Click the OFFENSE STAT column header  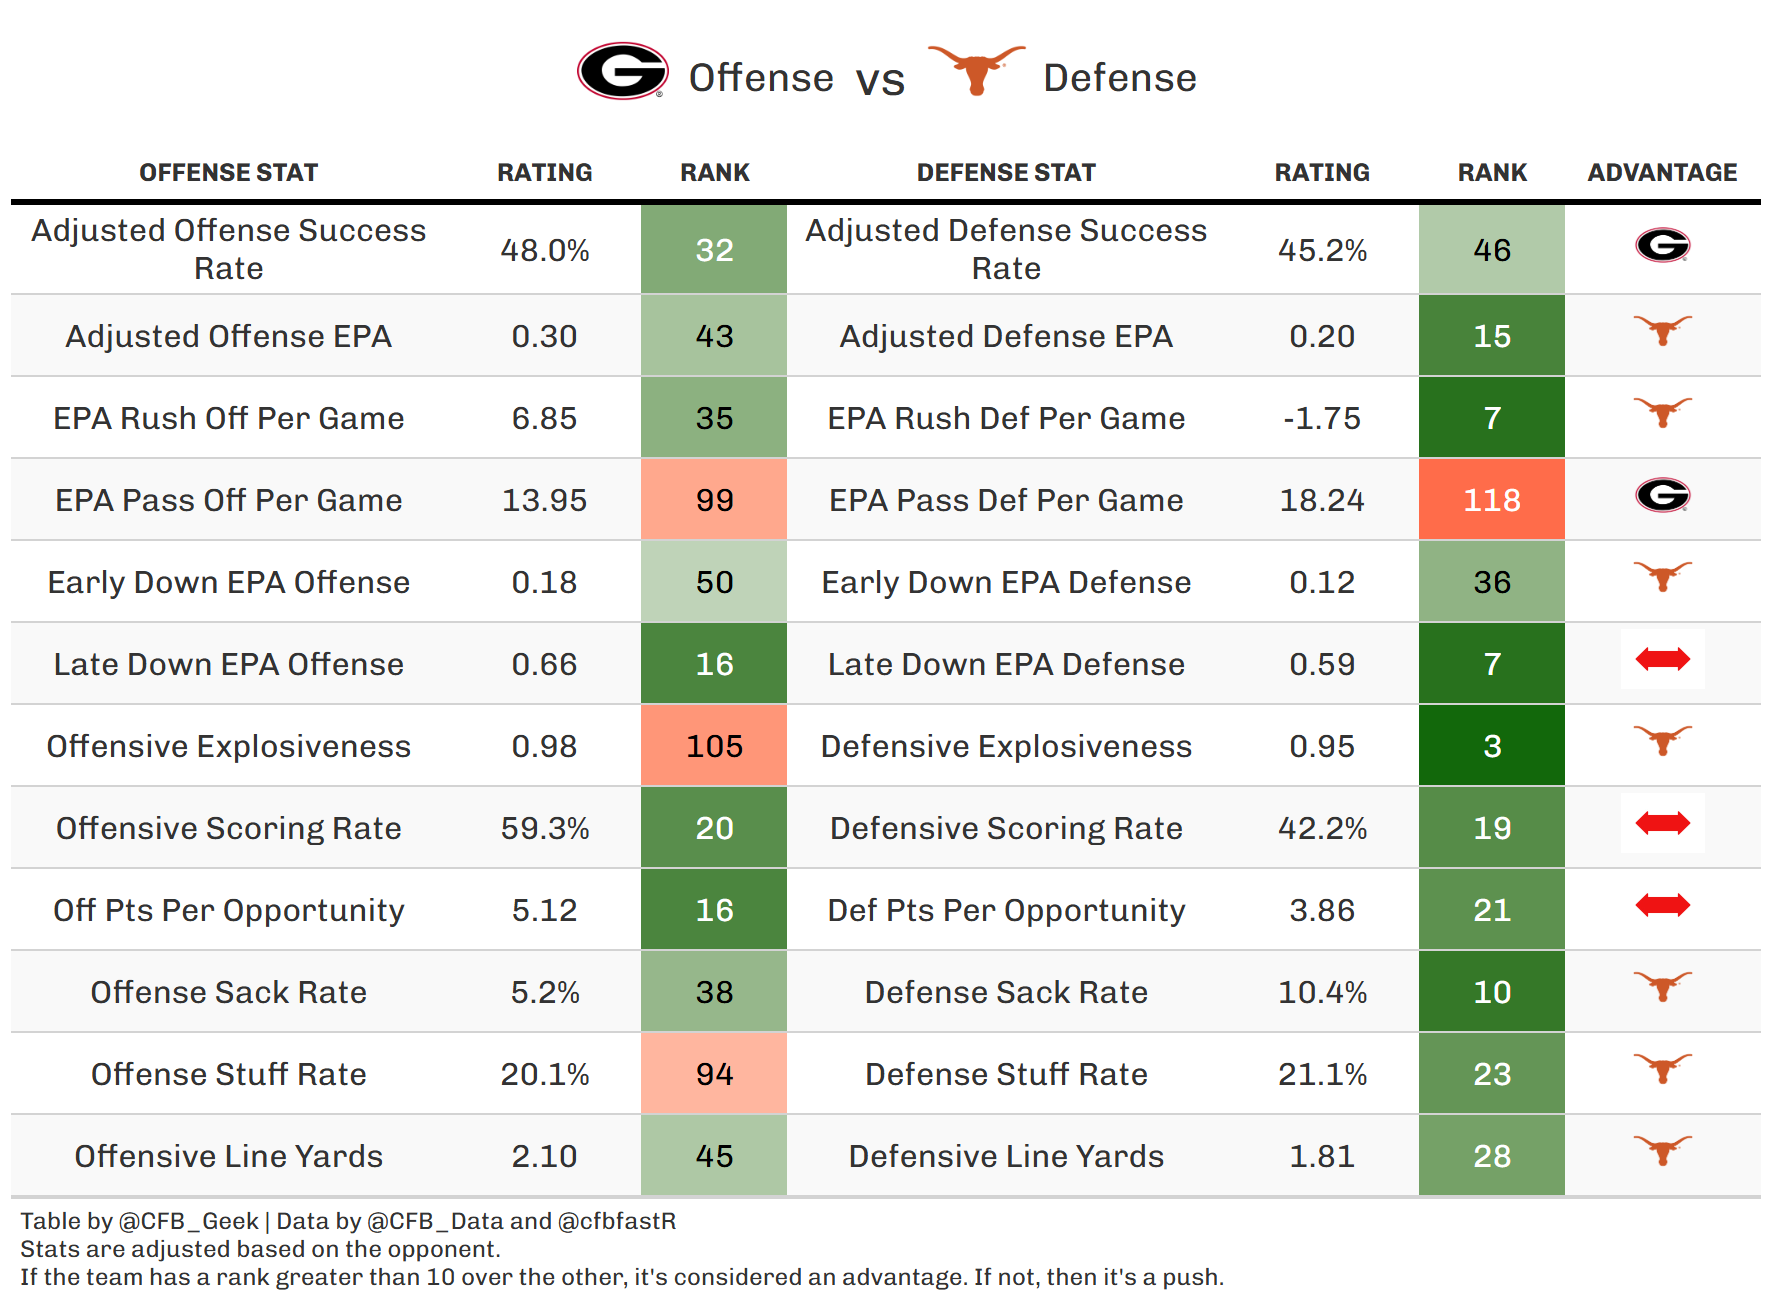pos(228,173)
